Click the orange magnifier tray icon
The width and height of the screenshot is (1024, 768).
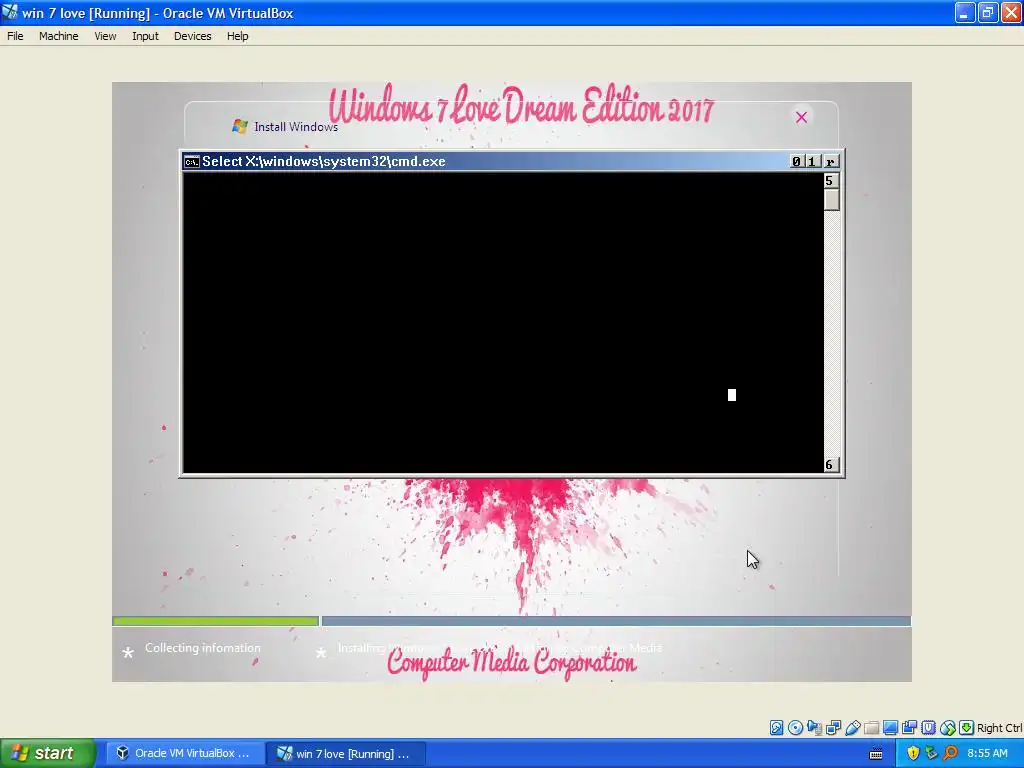[x=950, y=753]
